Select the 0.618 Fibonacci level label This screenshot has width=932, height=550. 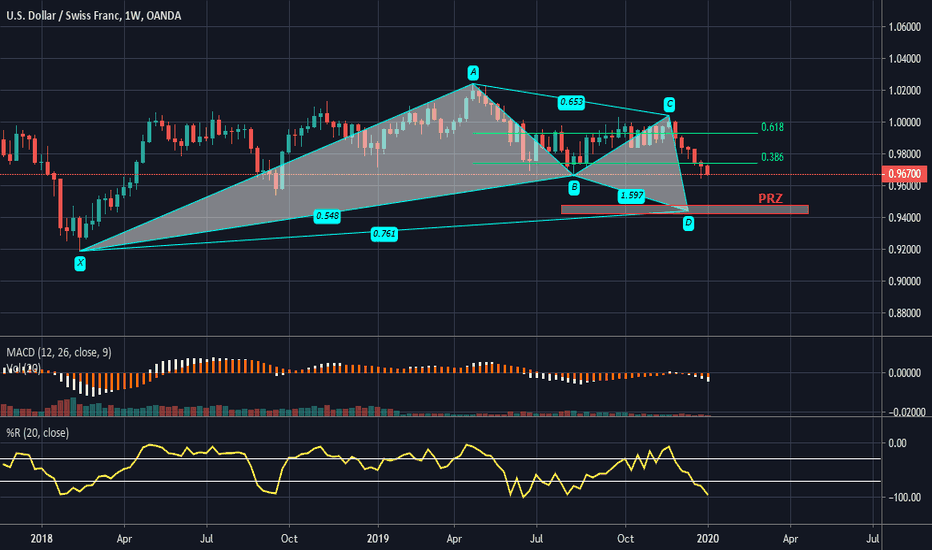(x=771, y=128)
